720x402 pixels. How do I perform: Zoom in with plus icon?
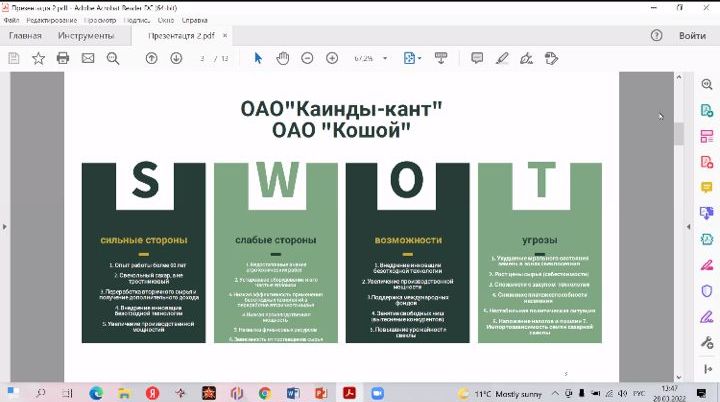pyautogui.click(x=332, y=58)
